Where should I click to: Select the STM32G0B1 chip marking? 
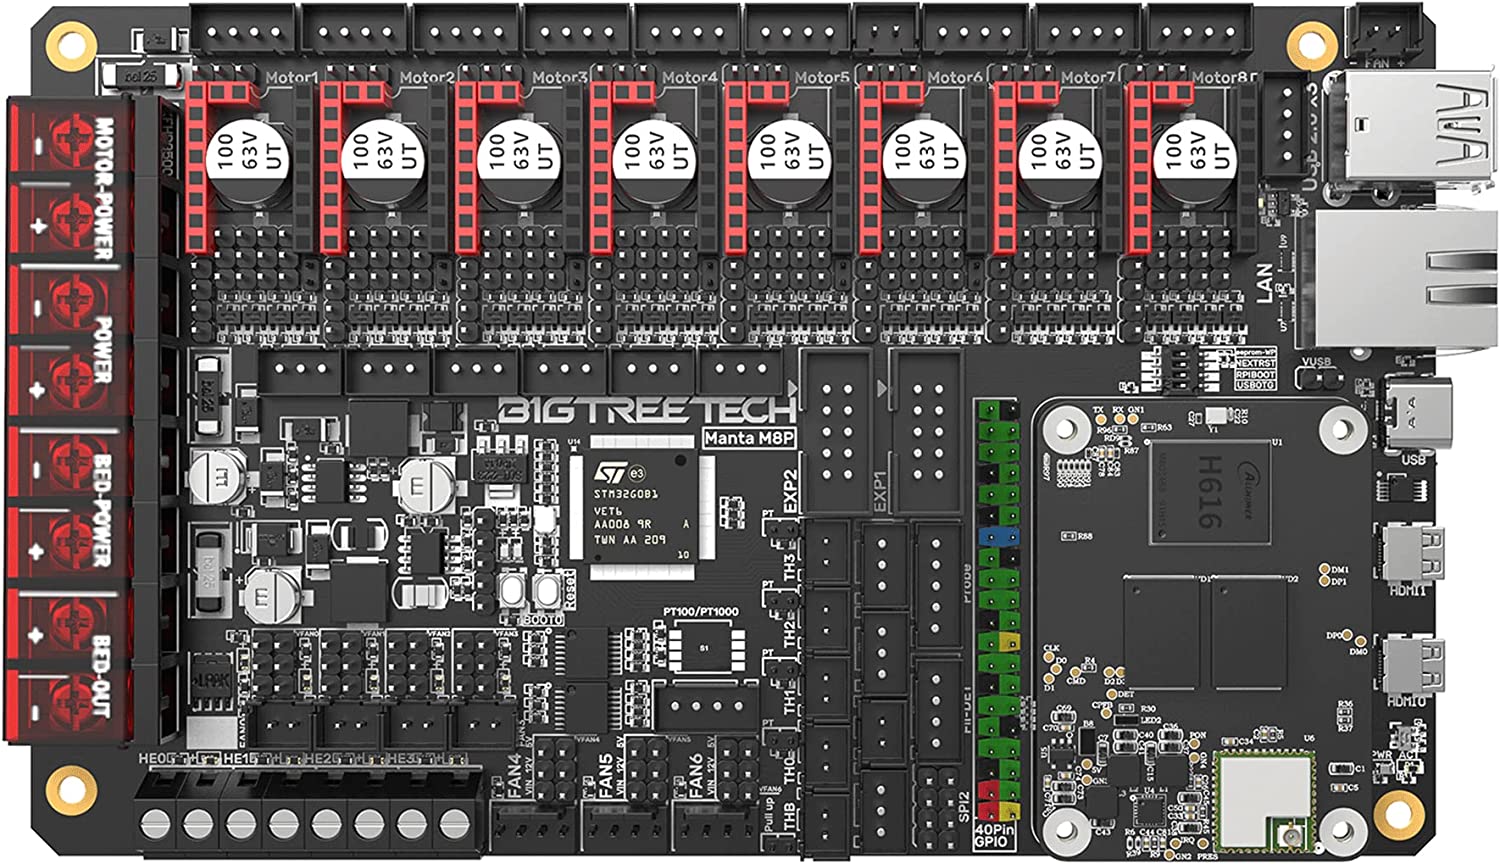tap(626, 493)
